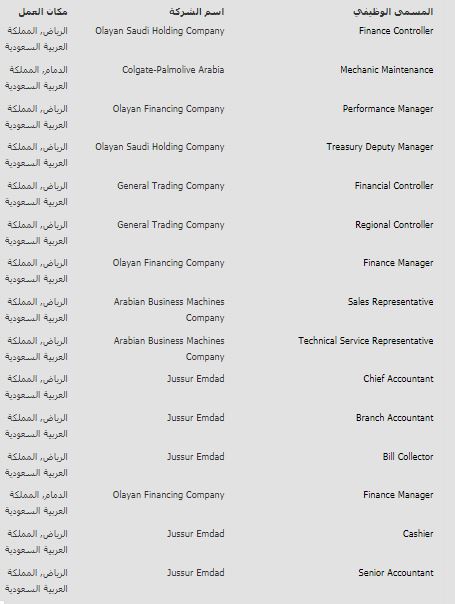Select the Bill Collector job title
This screenshot has height=604, width=455.
pyautogui.click(x=408, y=456)
